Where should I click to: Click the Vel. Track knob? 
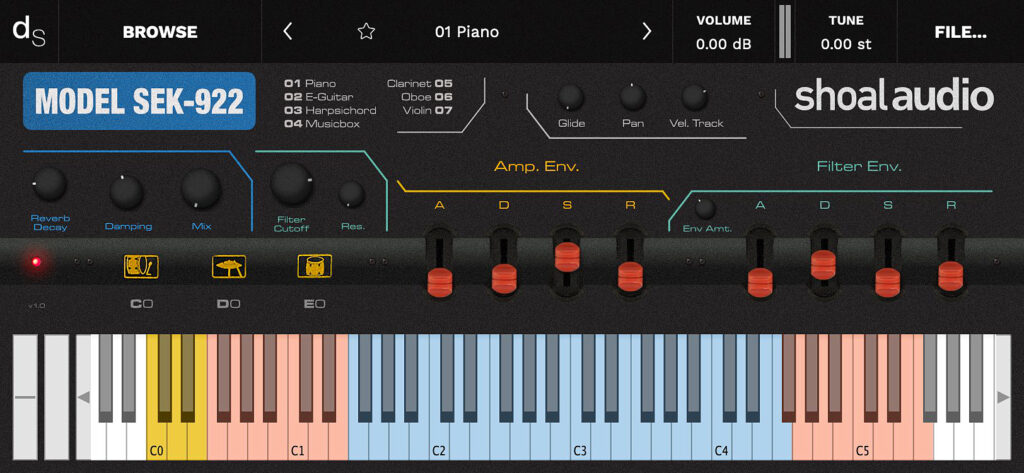[x=695, y=97]
